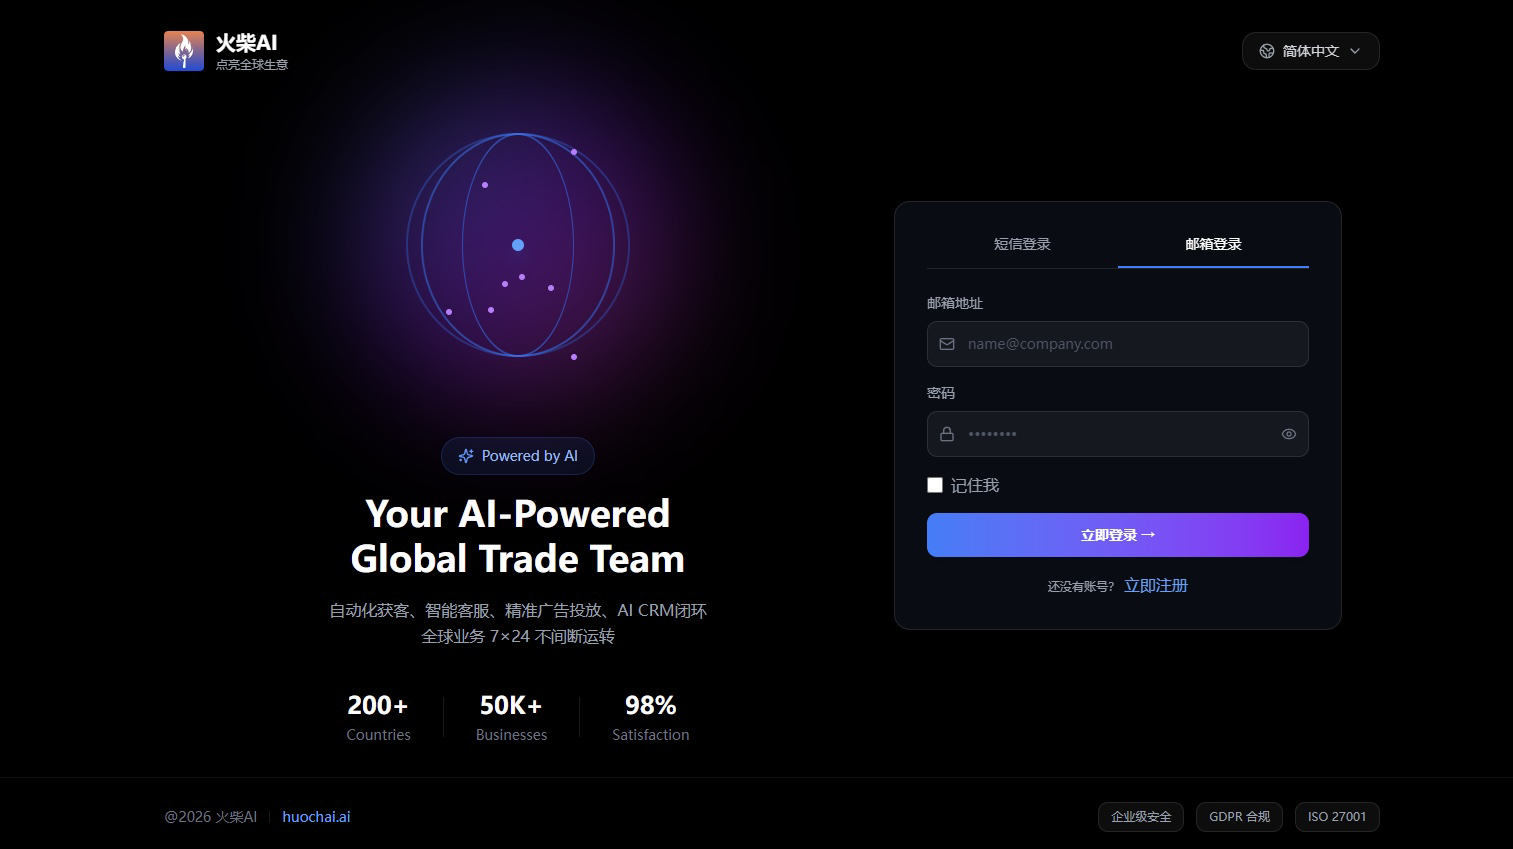
Task: Click the globe icon in language selector
Action: (1266, 51)
